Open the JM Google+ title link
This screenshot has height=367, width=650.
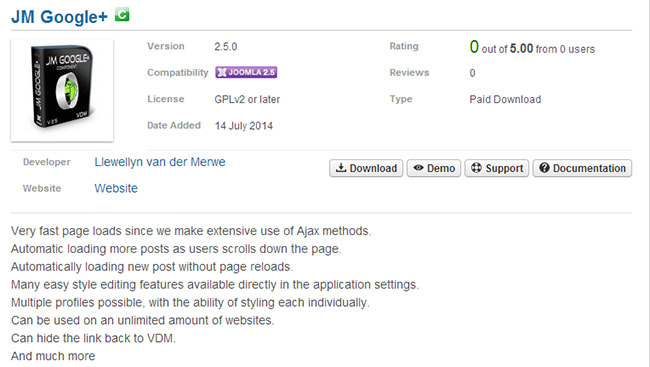(59, 17)
